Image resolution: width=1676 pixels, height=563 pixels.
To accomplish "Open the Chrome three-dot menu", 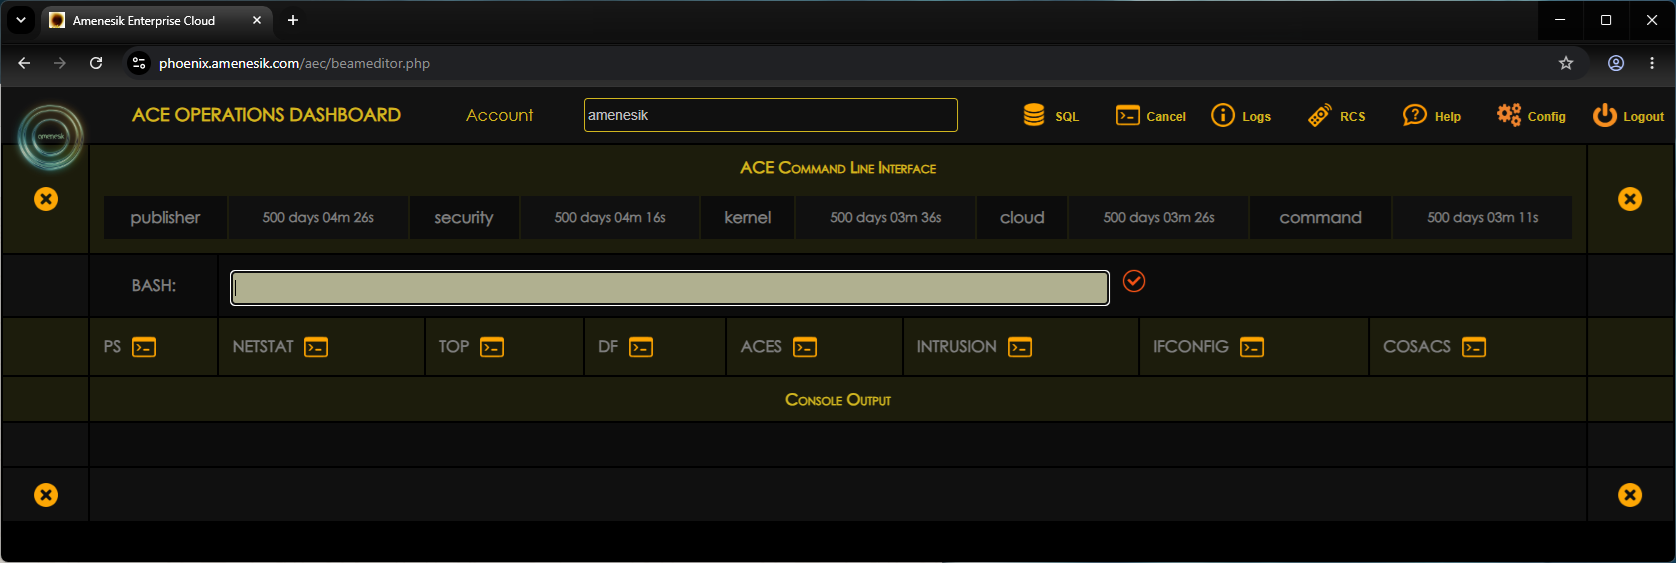I will click(1652, 63).
